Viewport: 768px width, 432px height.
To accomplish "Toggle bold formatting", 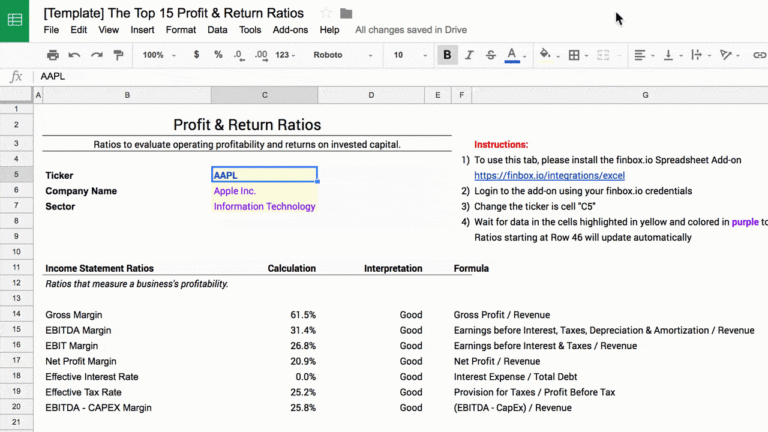I will pyautogui.click(x=447, y=55).
